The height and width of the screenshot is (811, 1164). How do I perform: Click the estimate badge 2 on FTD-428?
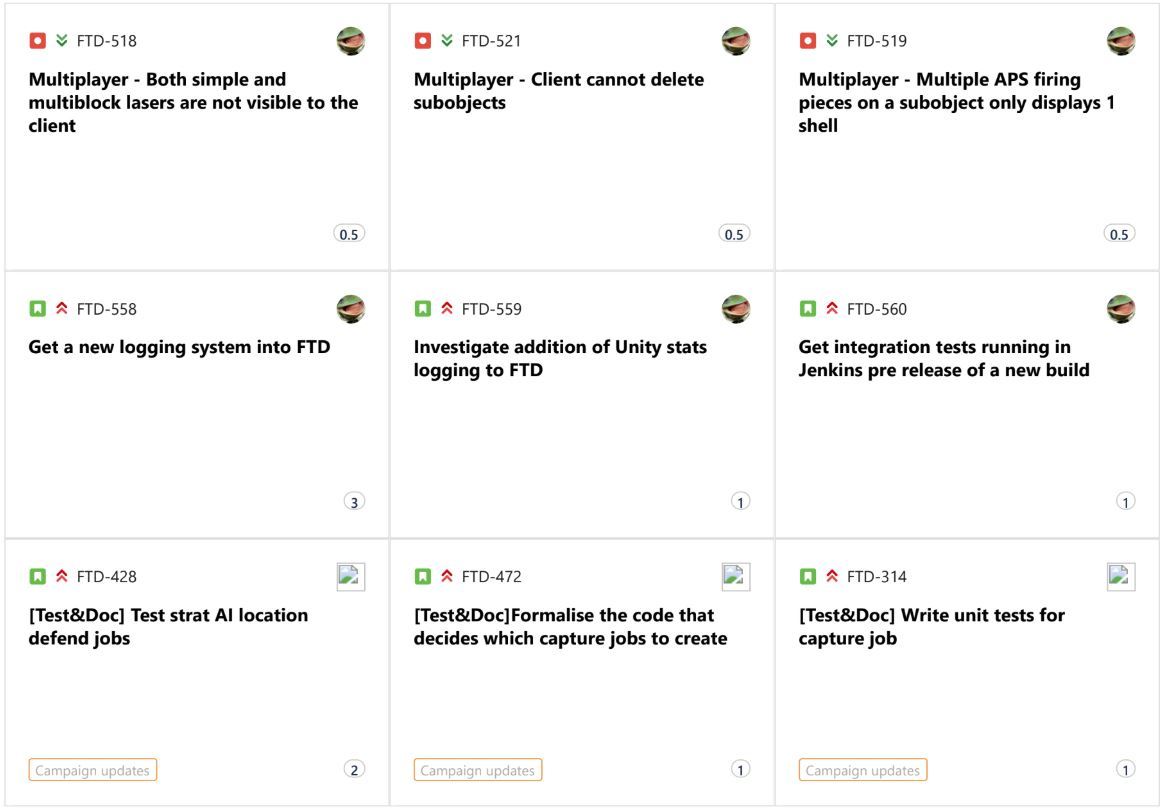tap(354, 769)
